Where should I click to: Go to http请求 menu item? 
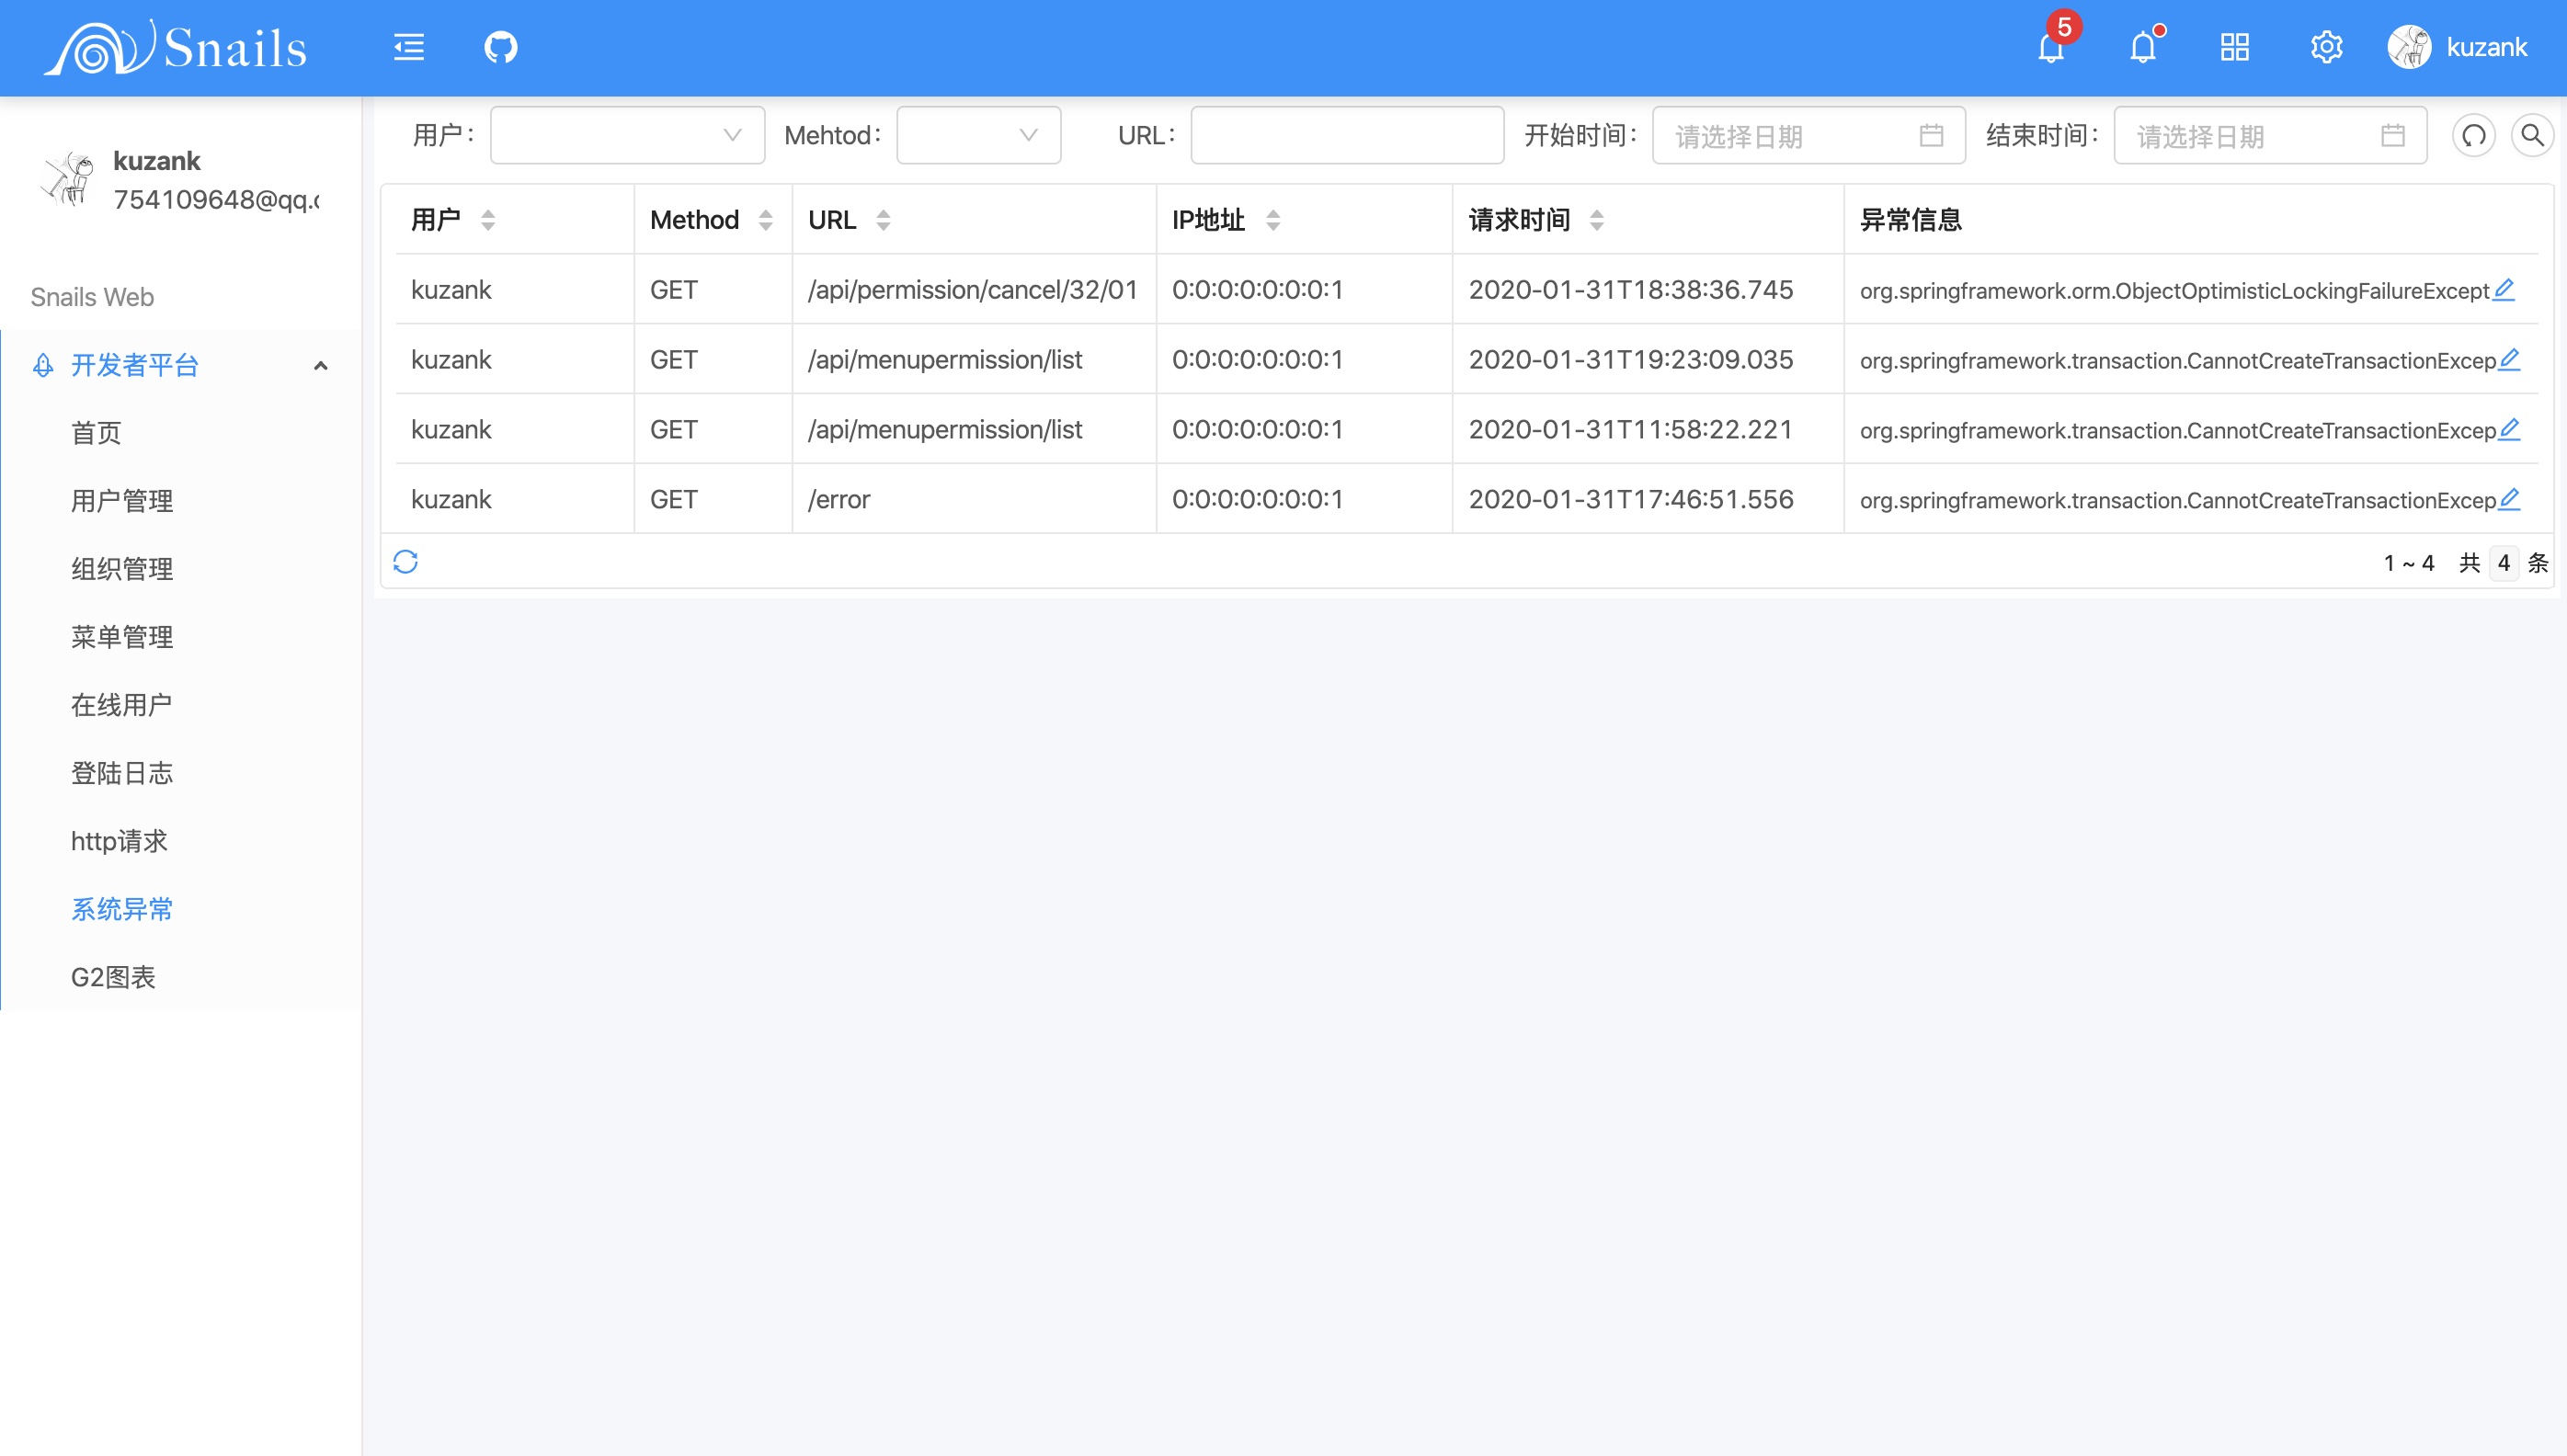tap(119, 841)
